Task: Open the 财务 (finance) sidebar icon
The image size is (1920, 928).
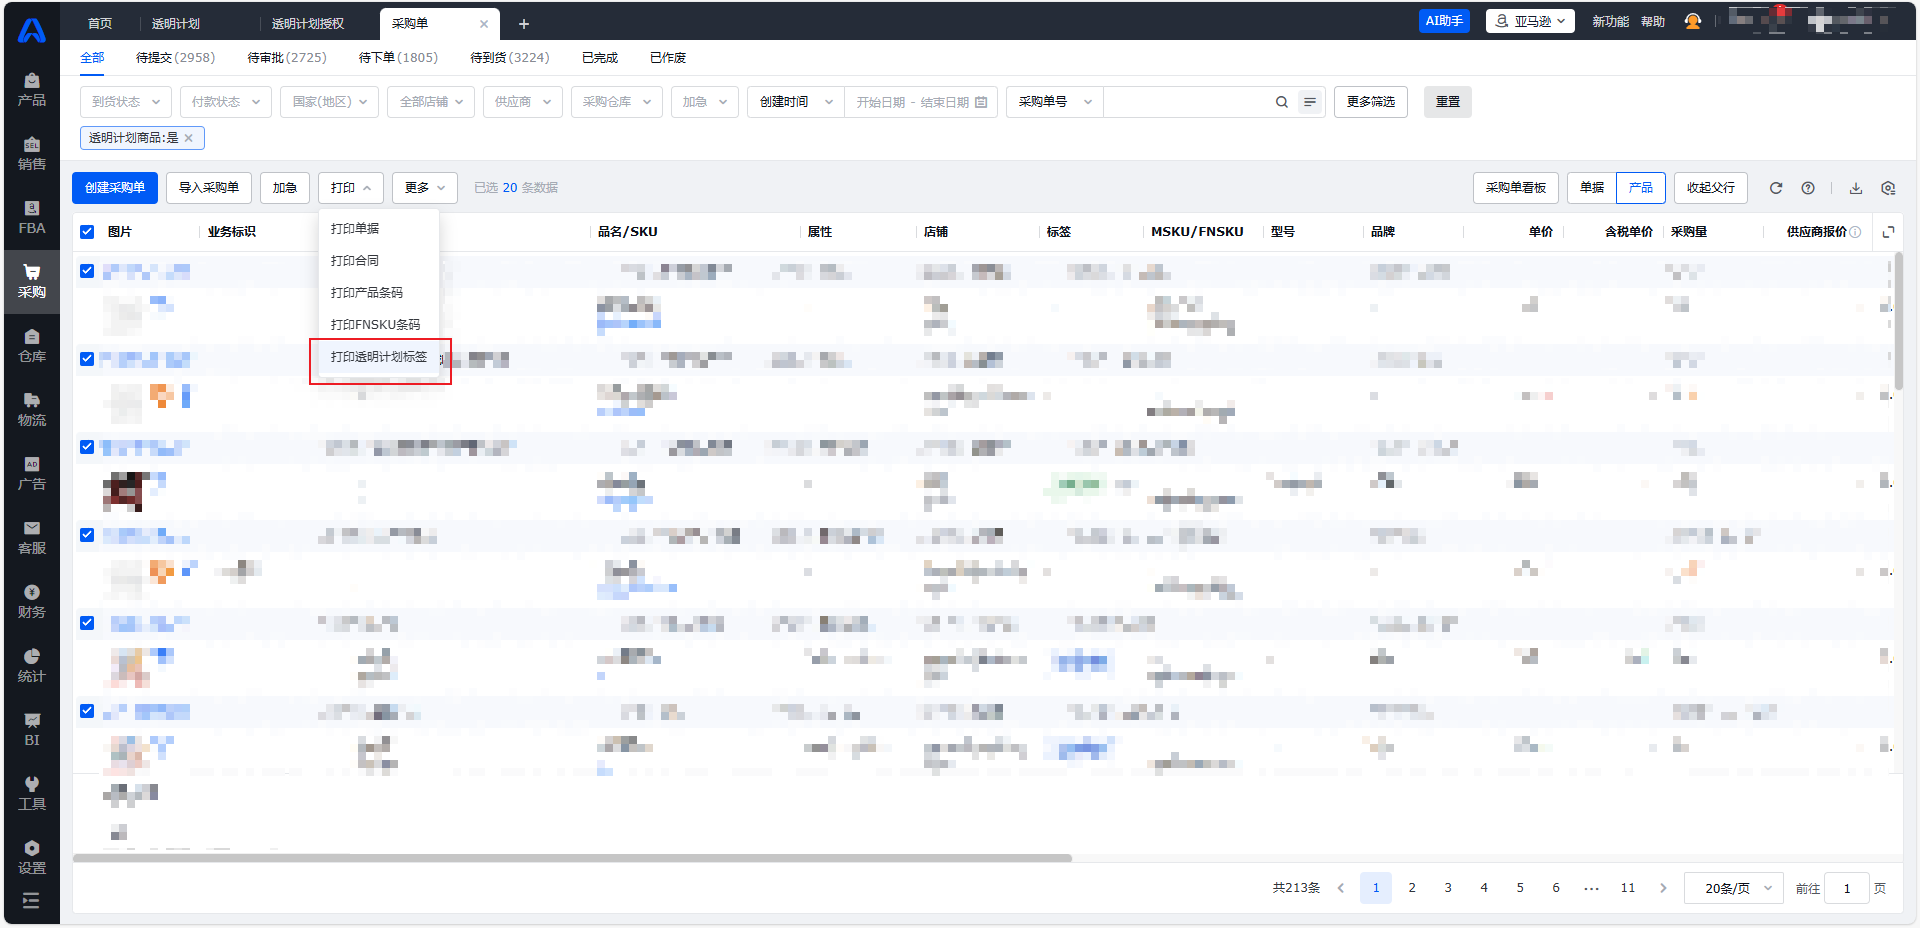Action: click(32, 601)
